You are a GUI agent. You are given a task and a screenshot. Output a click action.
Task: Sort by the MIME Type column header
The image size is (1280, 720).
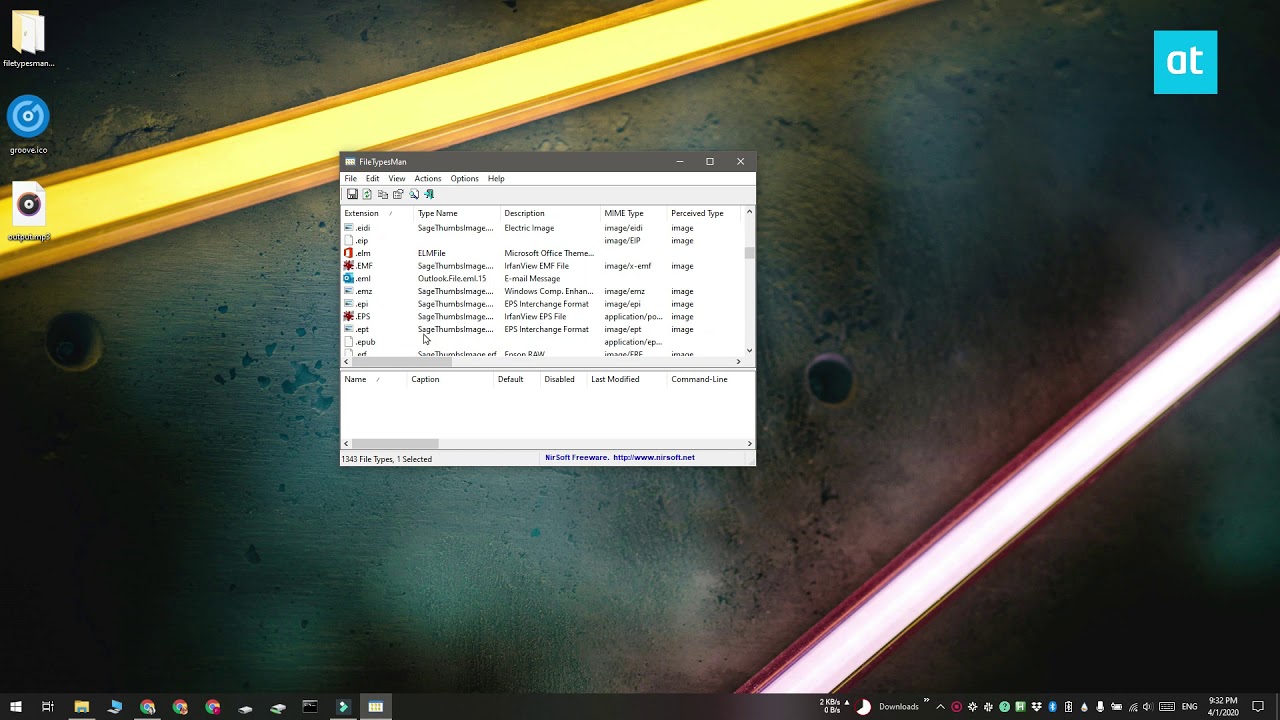point(634,213)
